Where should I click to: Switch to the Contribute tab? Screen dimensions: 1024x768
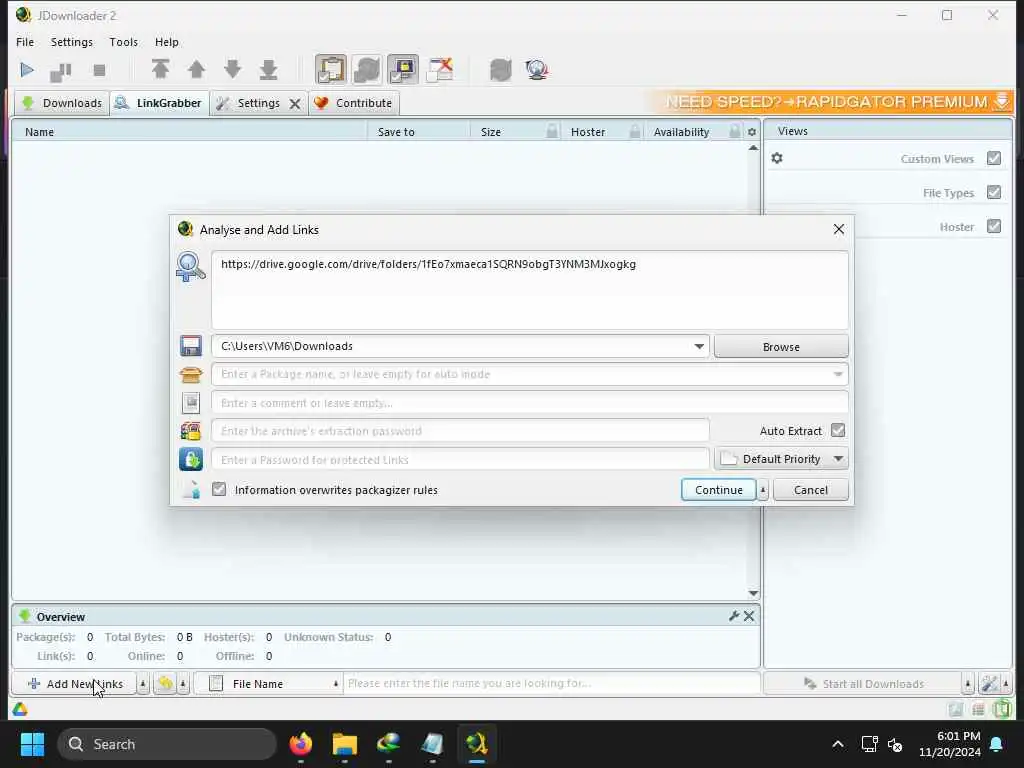pyautogui.click(x=353, y=103)
